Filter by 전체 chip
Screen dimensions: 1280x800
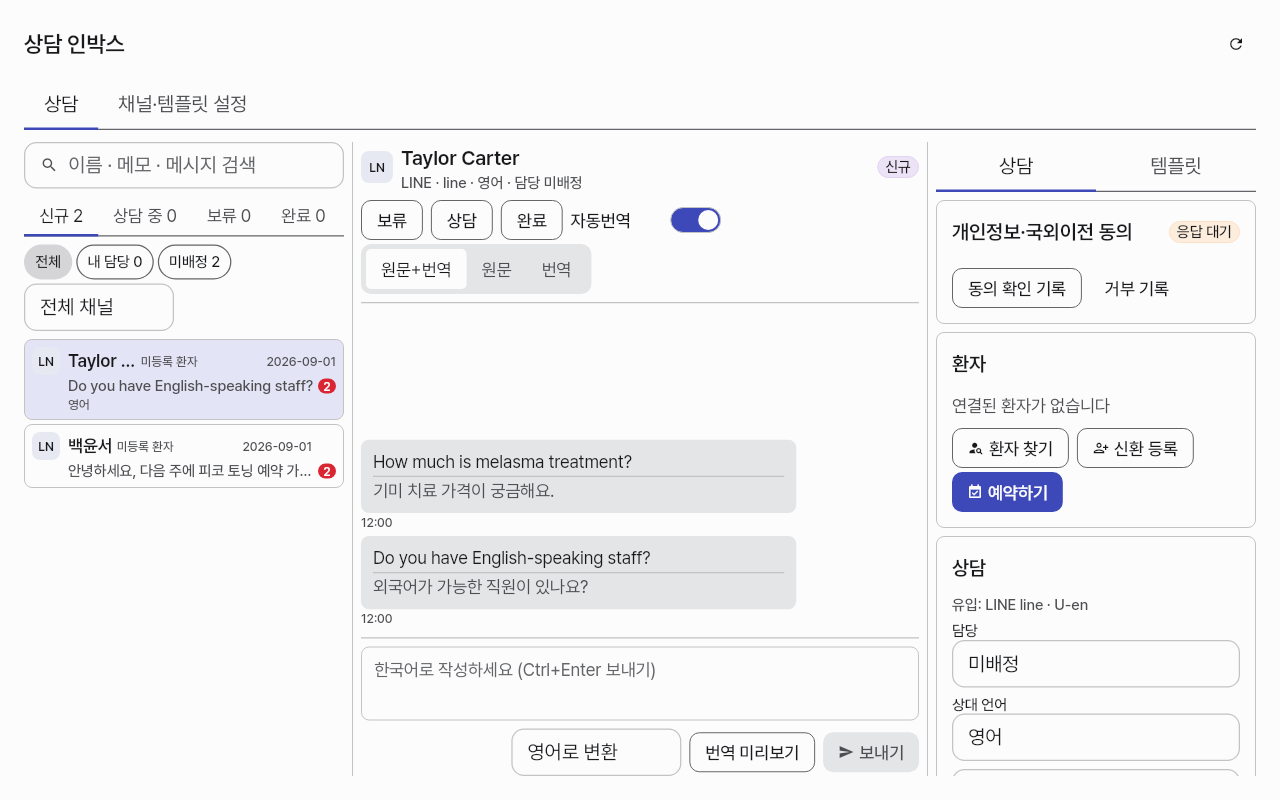click(48, 262)
